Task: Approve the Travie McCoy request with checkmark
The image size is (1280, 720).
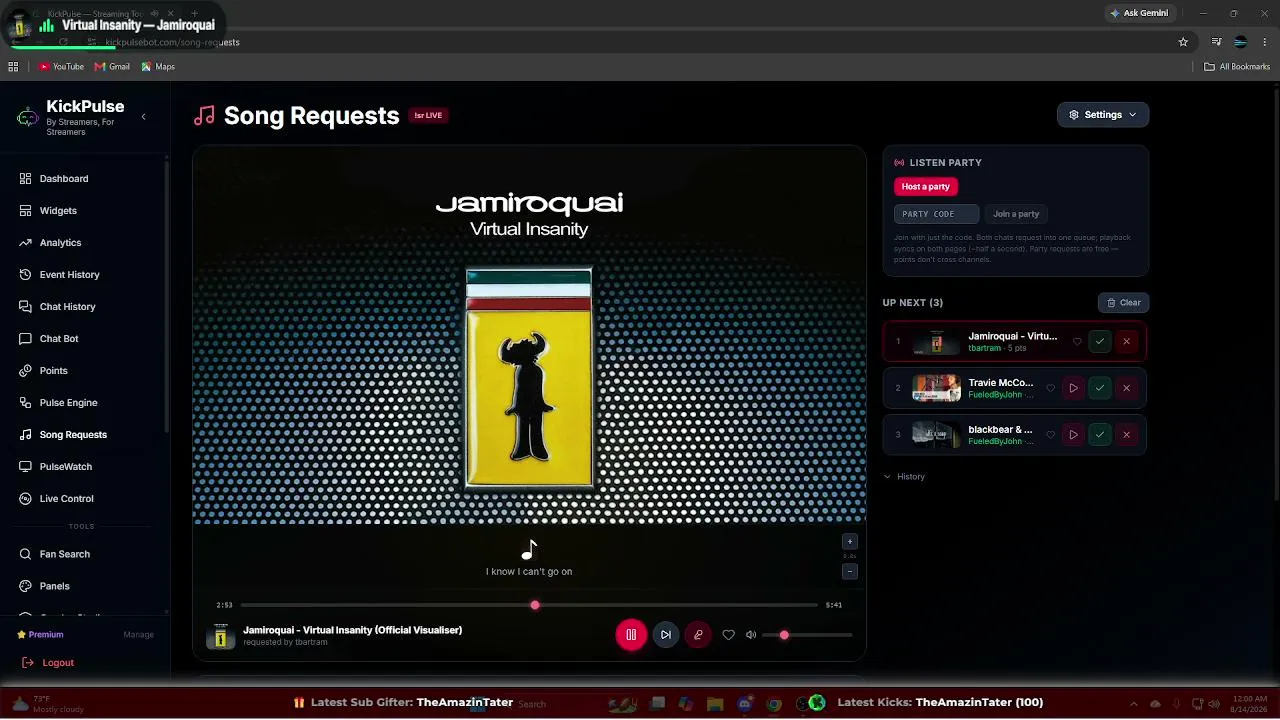Action: 1100,388
